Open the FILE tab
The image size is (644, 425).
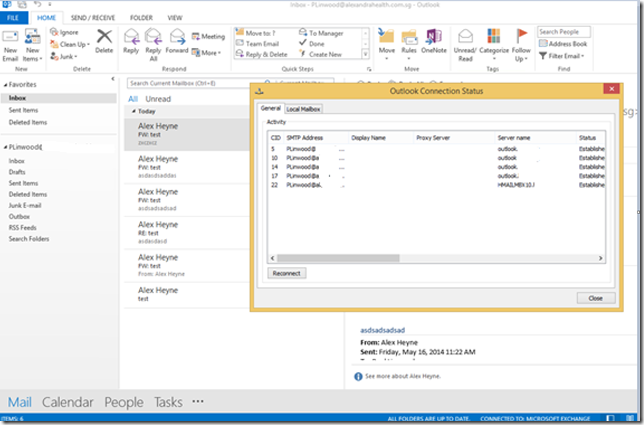tap(13, 18)
